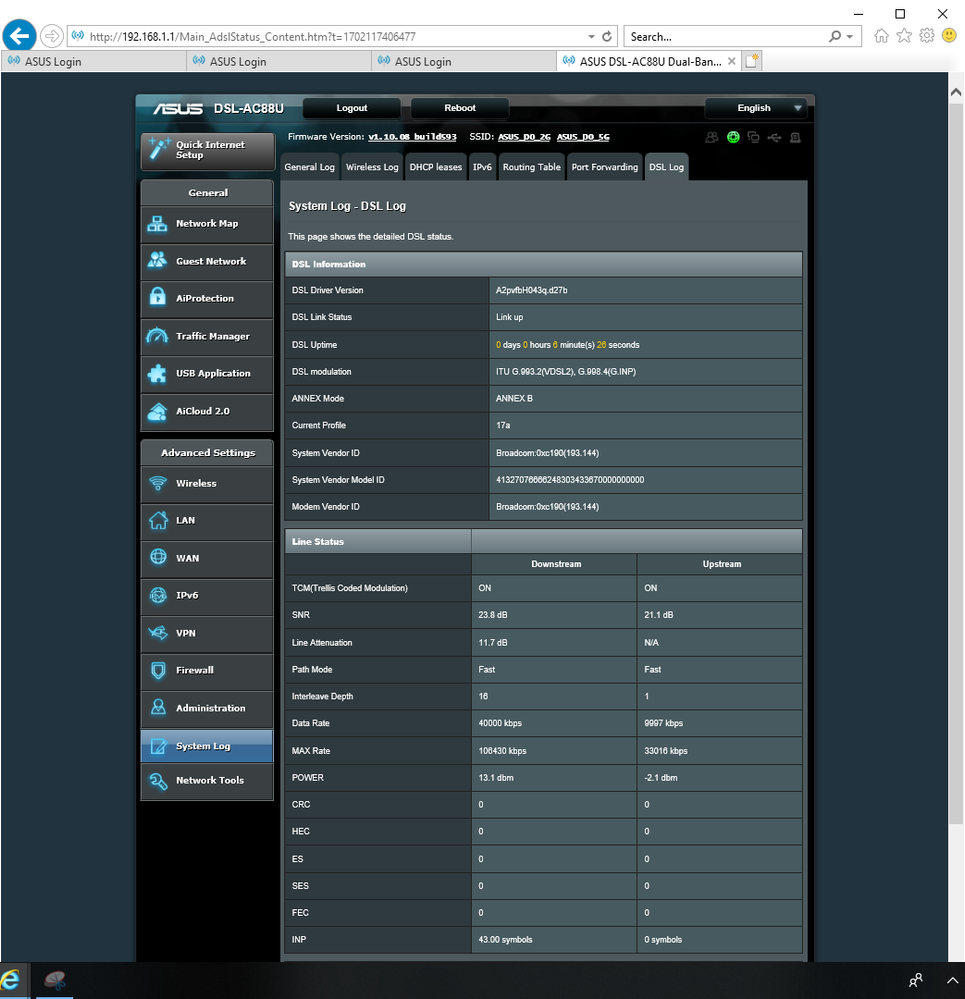Click the Network Map sidebar icon
The height and width of the screenshot is (999, 965).
(x=157, y=224)
